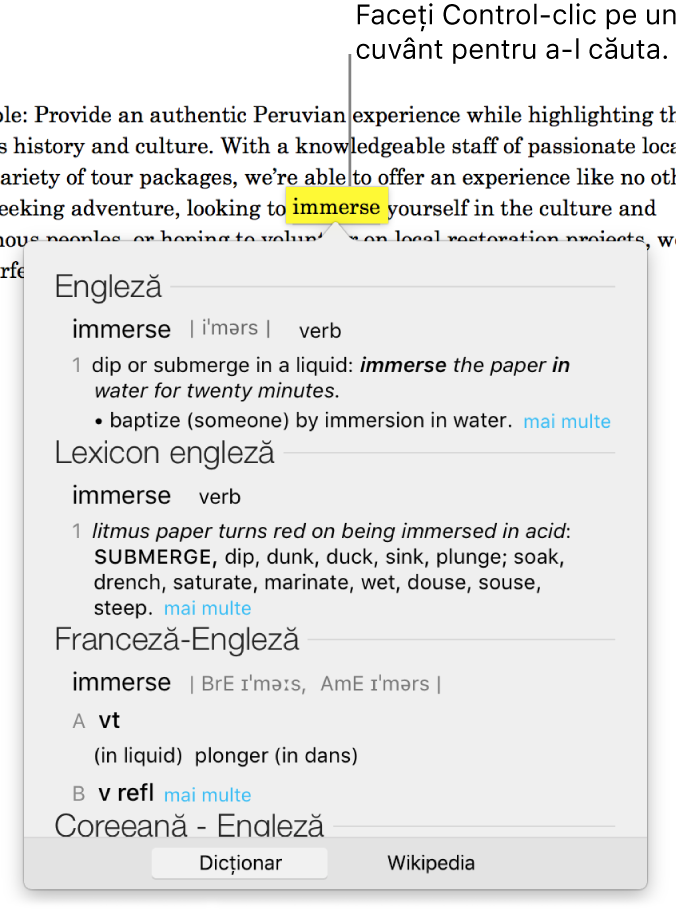Click the vt label in the French entry
This screenshot has width=681, height=910.
(x=109, y=720)
